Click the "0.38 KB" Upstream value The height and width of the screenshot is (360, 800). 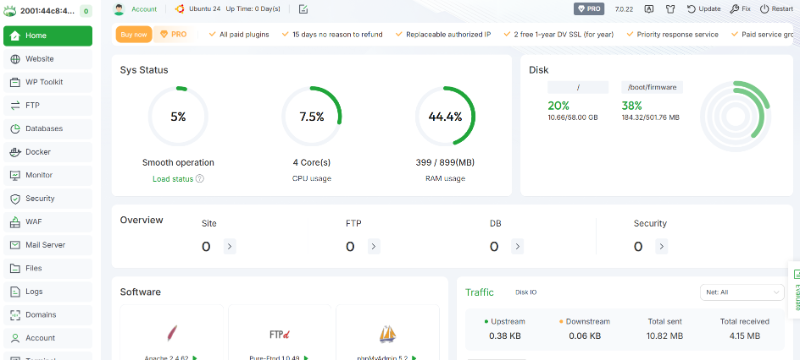click(x=505, y=336)
